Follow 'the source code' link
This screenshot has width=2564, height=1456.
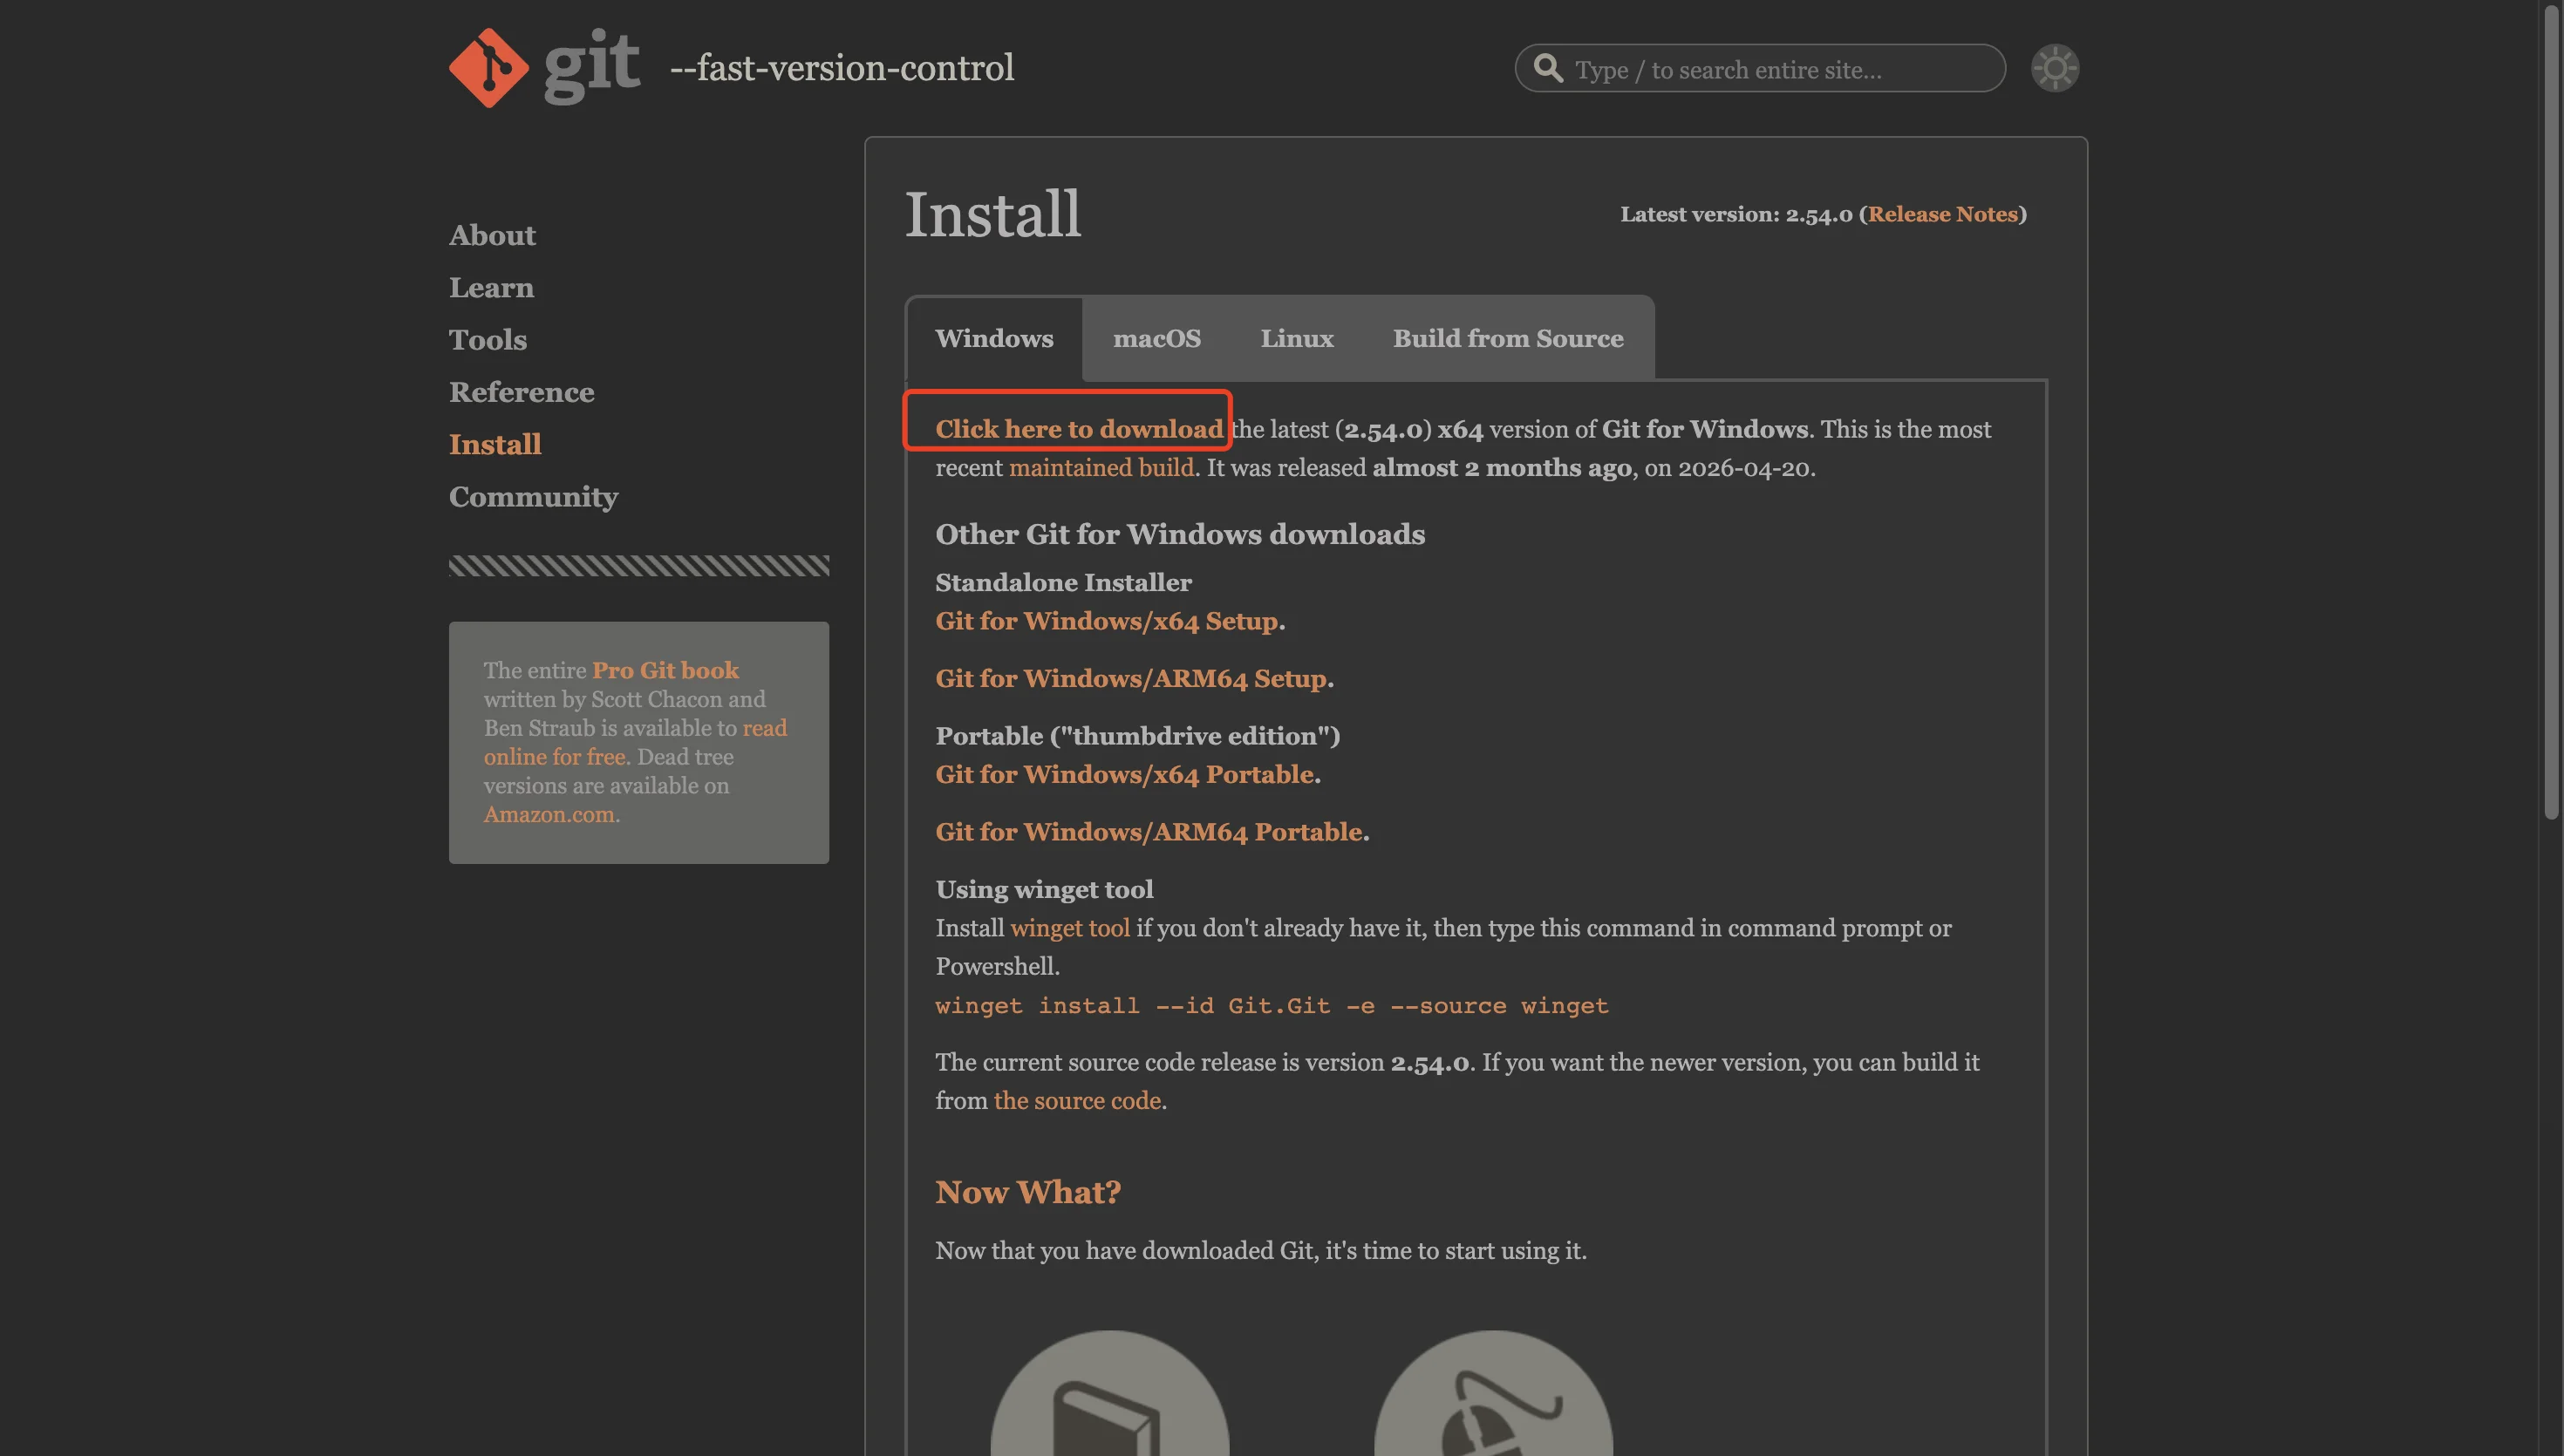(1077, 1101)
